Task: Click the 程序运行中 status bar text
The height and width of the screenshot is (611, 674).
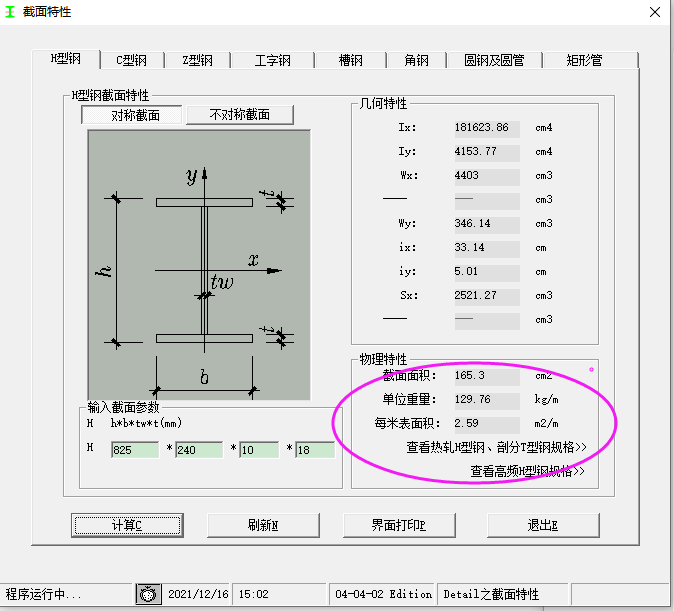Action: coord(43,594)
